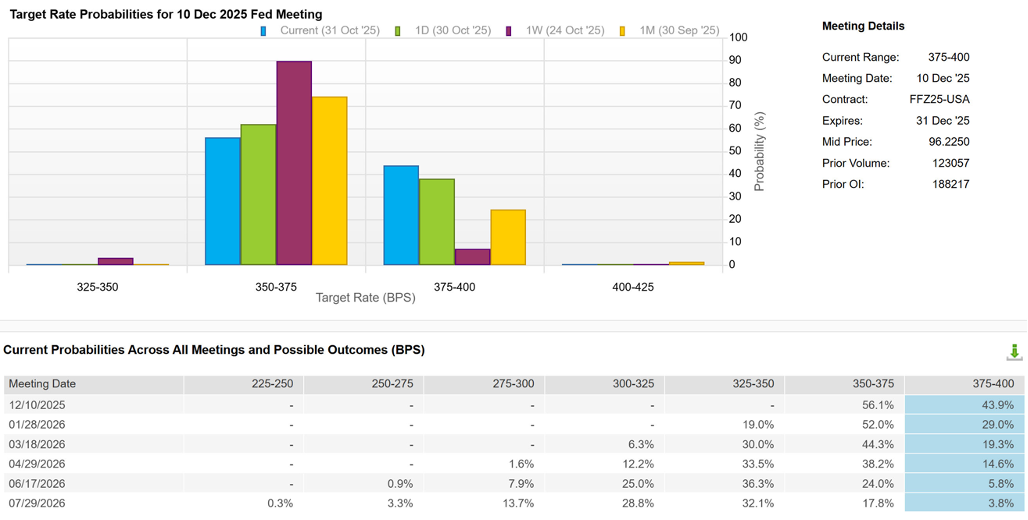
Task: Click the yellow bar in the 375-400 group
Action: (508, 237)
